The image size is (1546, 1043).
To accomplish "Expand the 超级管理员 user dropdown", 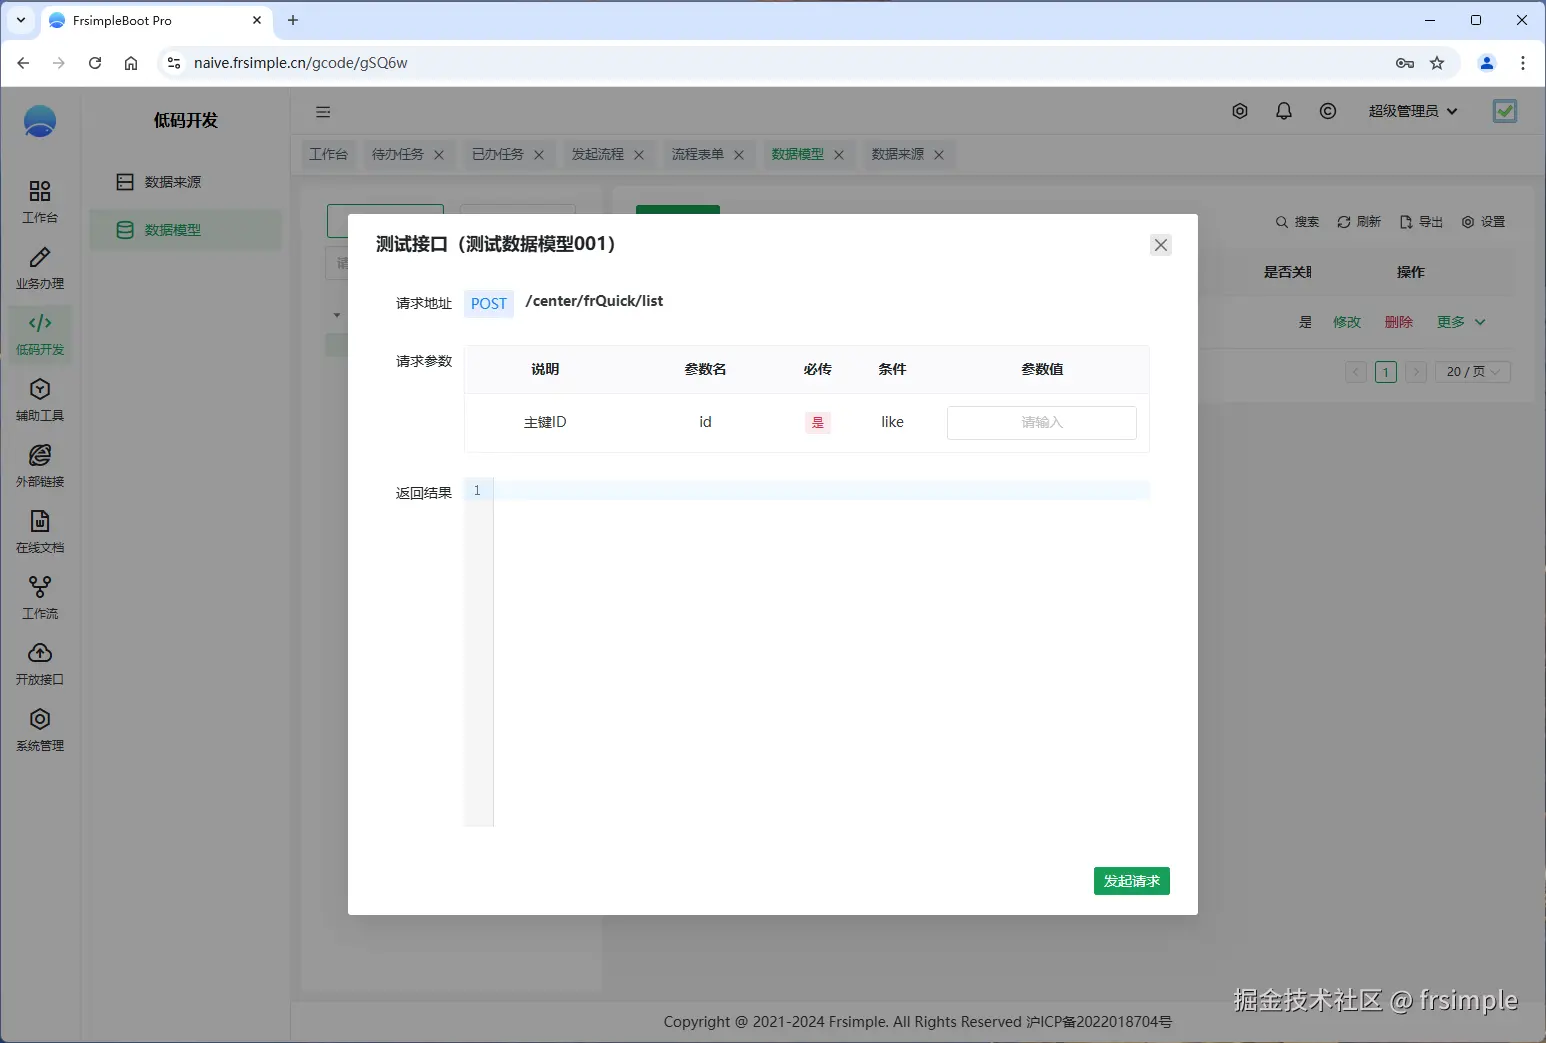I will point(1411,111).
